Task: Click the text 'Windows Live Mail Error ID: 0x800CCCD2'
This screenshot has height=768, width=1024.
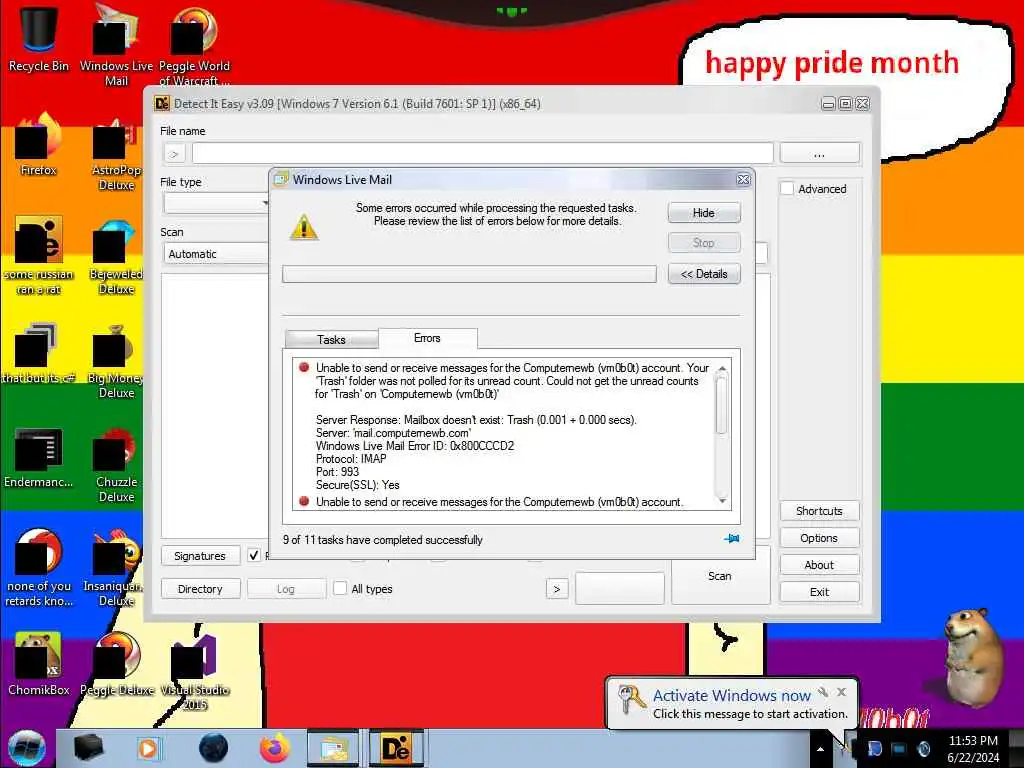Action: pyautogui.click(x=415, y=446)
